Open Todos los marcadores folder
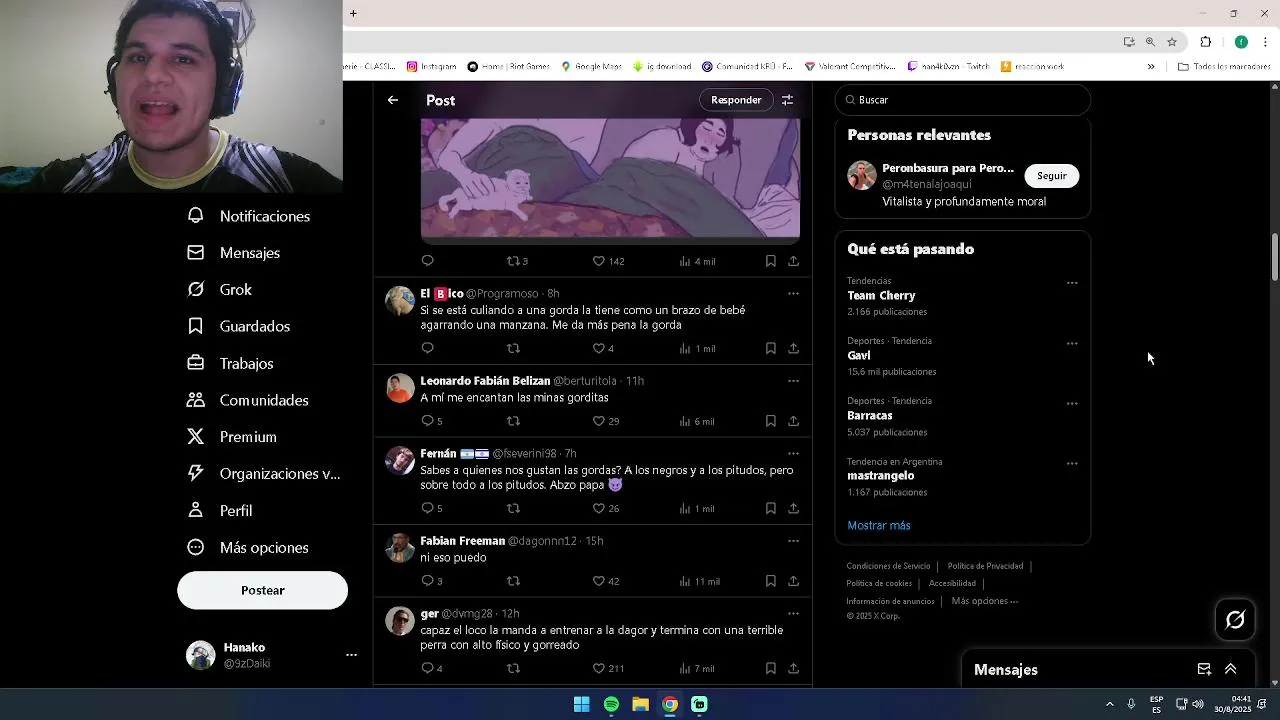The image size is (1280, 720). tap(1224, 67)
